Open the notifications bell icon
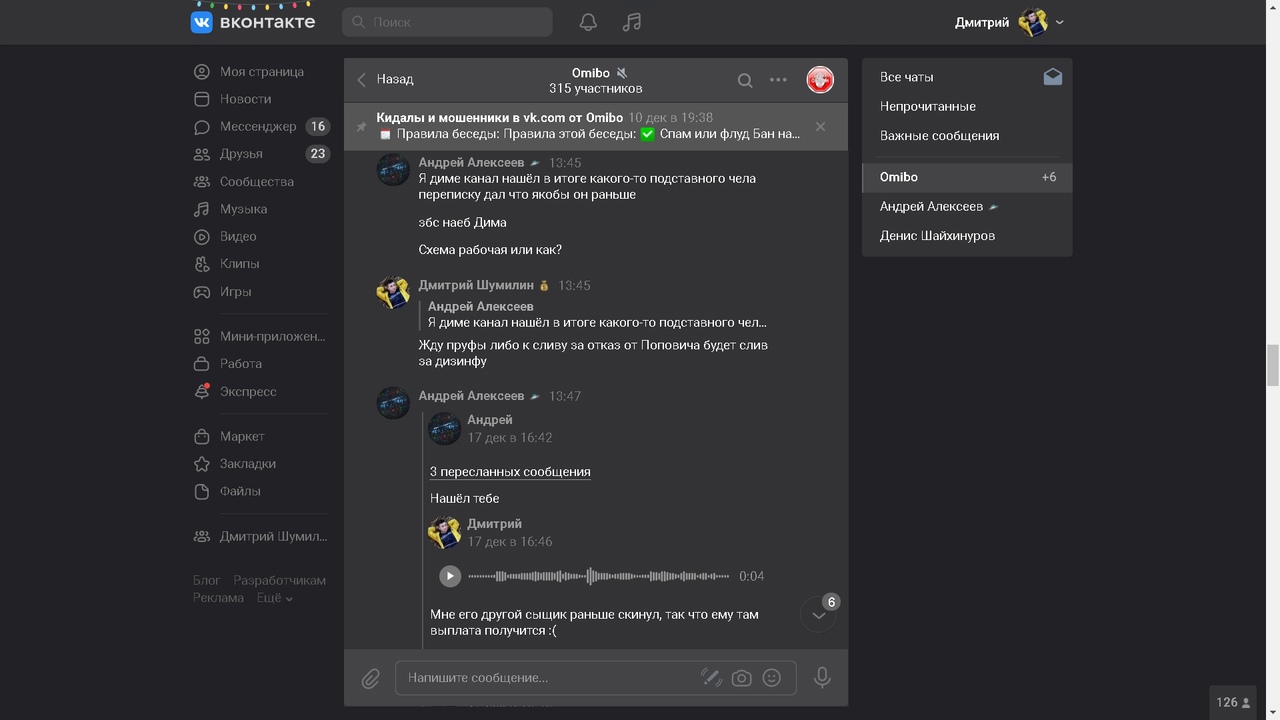Viewport: 1280px width, 720px height. 588,22
